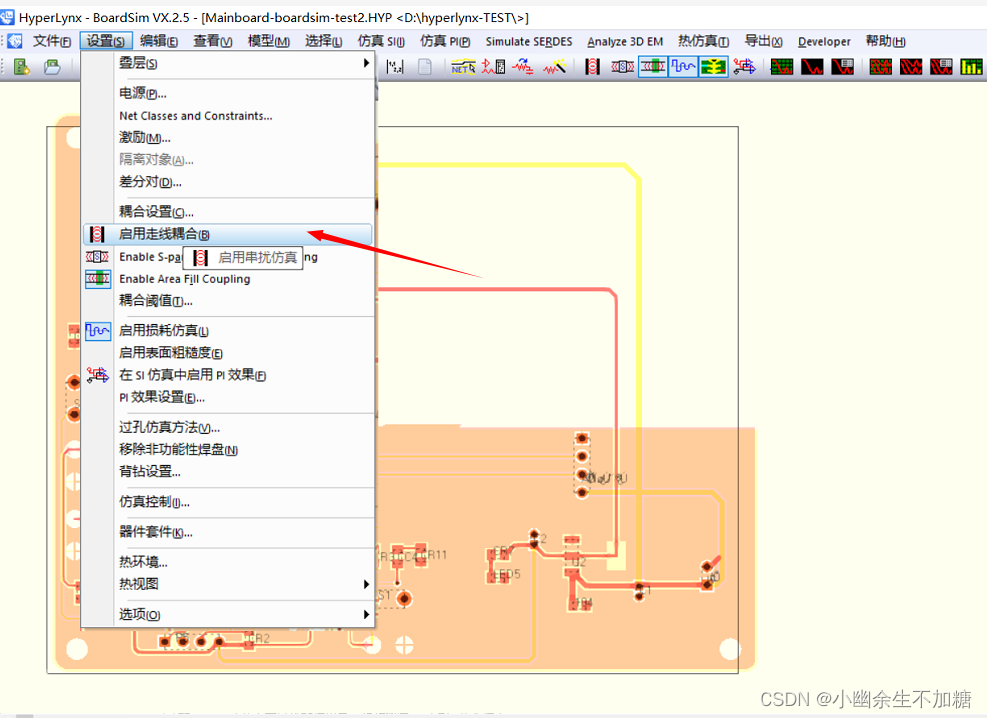Expand the 热视图 submenu
The width and height of the screenshot is (987, 718).
coord(228,584)
